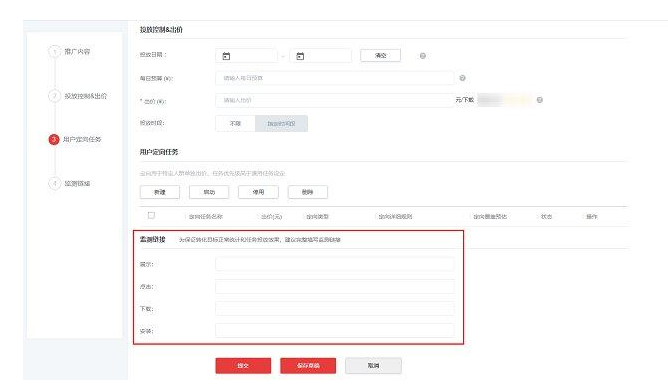
Task: Click the '新建' button above the task table
Action: pyautogui.click(x=160, y=192)
